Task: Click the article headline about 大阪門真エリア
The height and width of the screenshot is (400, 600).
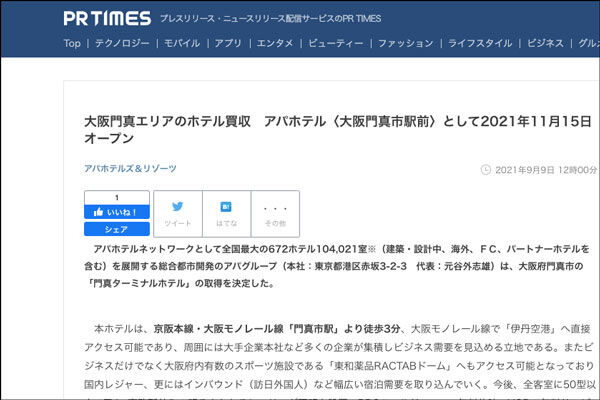Action: 338,130
